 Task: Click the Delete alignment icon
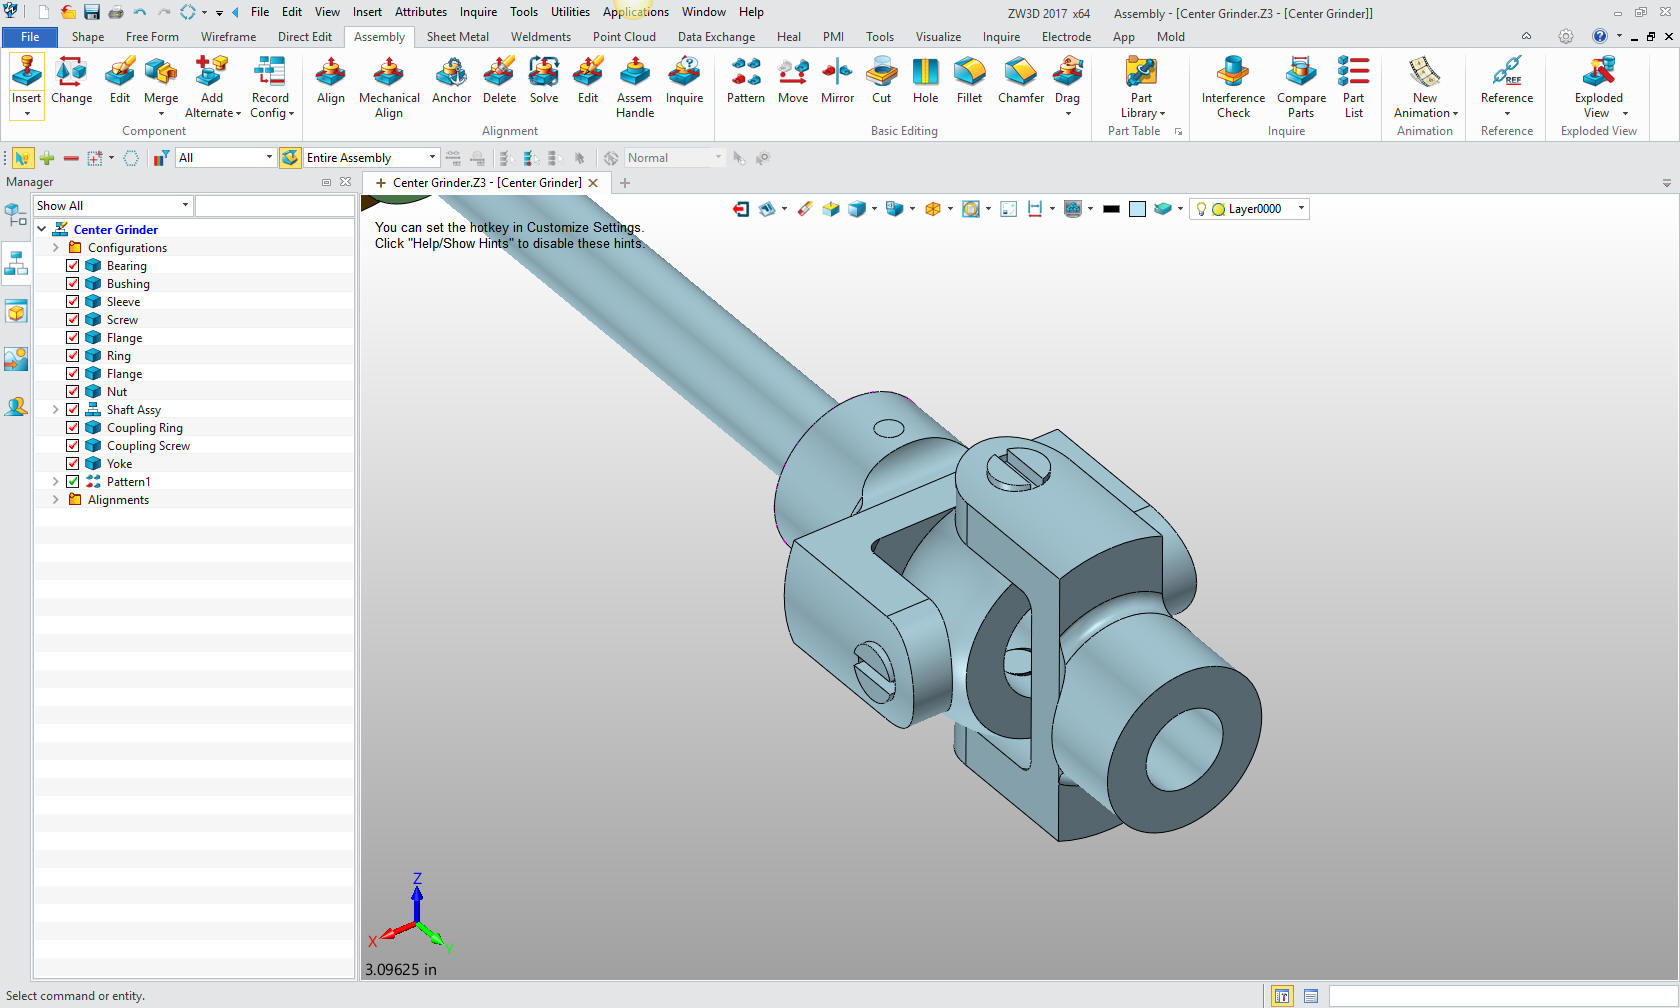click(x=499, y=72)
